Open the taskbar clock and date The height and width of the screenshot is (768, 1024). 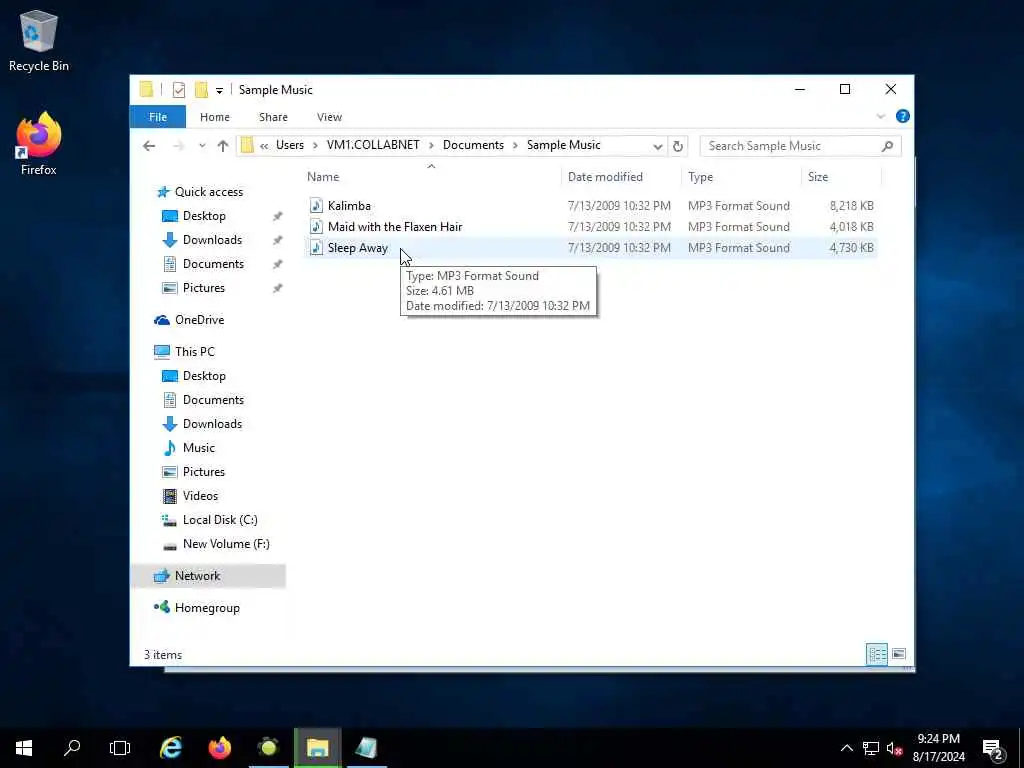click(x=938, y=748)
